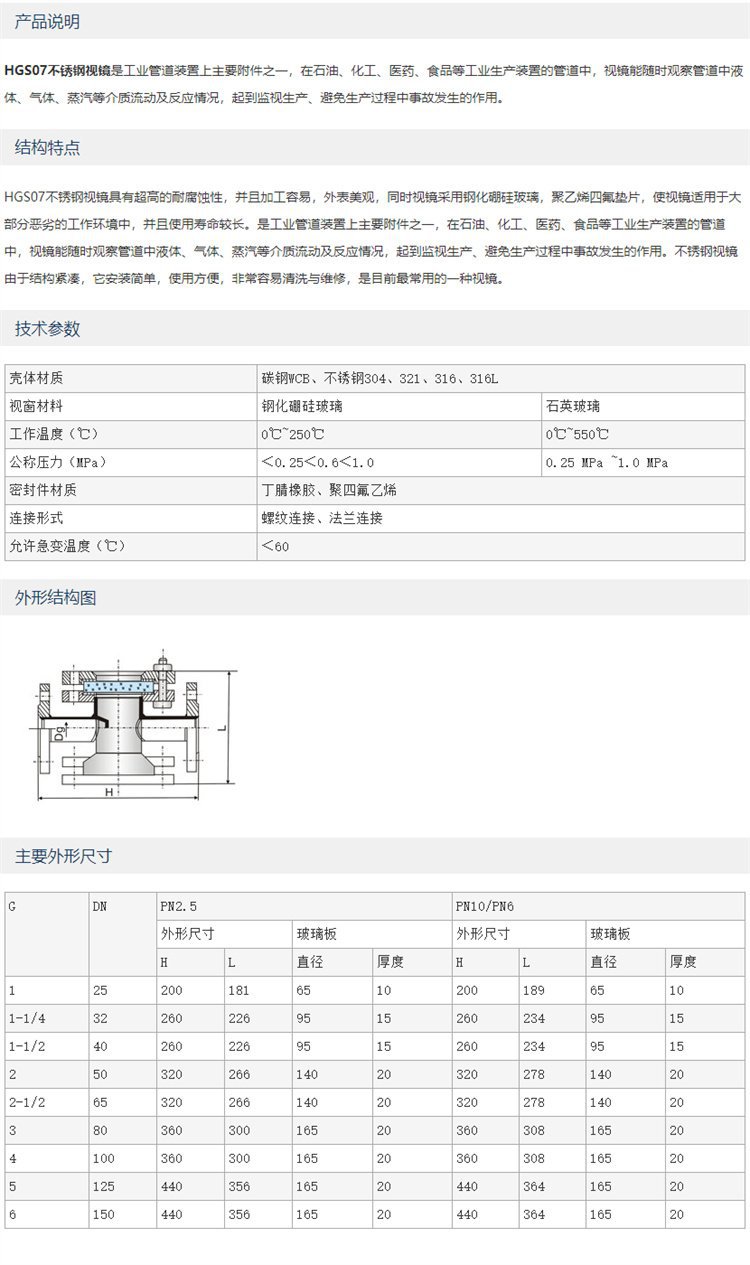The width and height of the screenshot is (750, 1265).
Task: Select the 266 value in the DN 50 row
Action: [x=258, y=1074]
